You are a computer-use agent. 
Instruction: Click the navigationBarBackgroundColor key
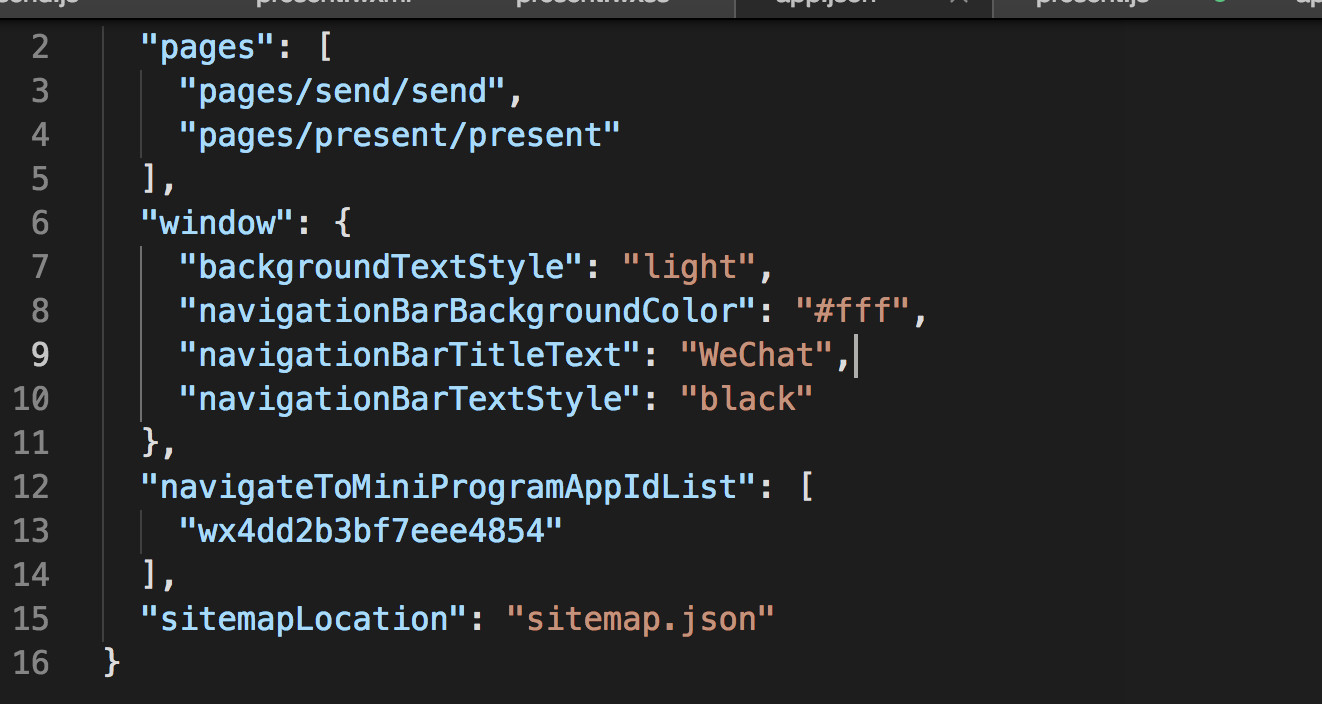coord(467,311)
